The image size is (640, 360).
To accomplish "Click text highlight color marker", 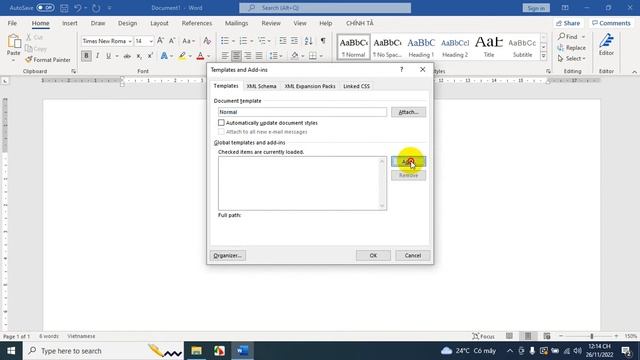I will pyautogui.click(x=182, y=56).
